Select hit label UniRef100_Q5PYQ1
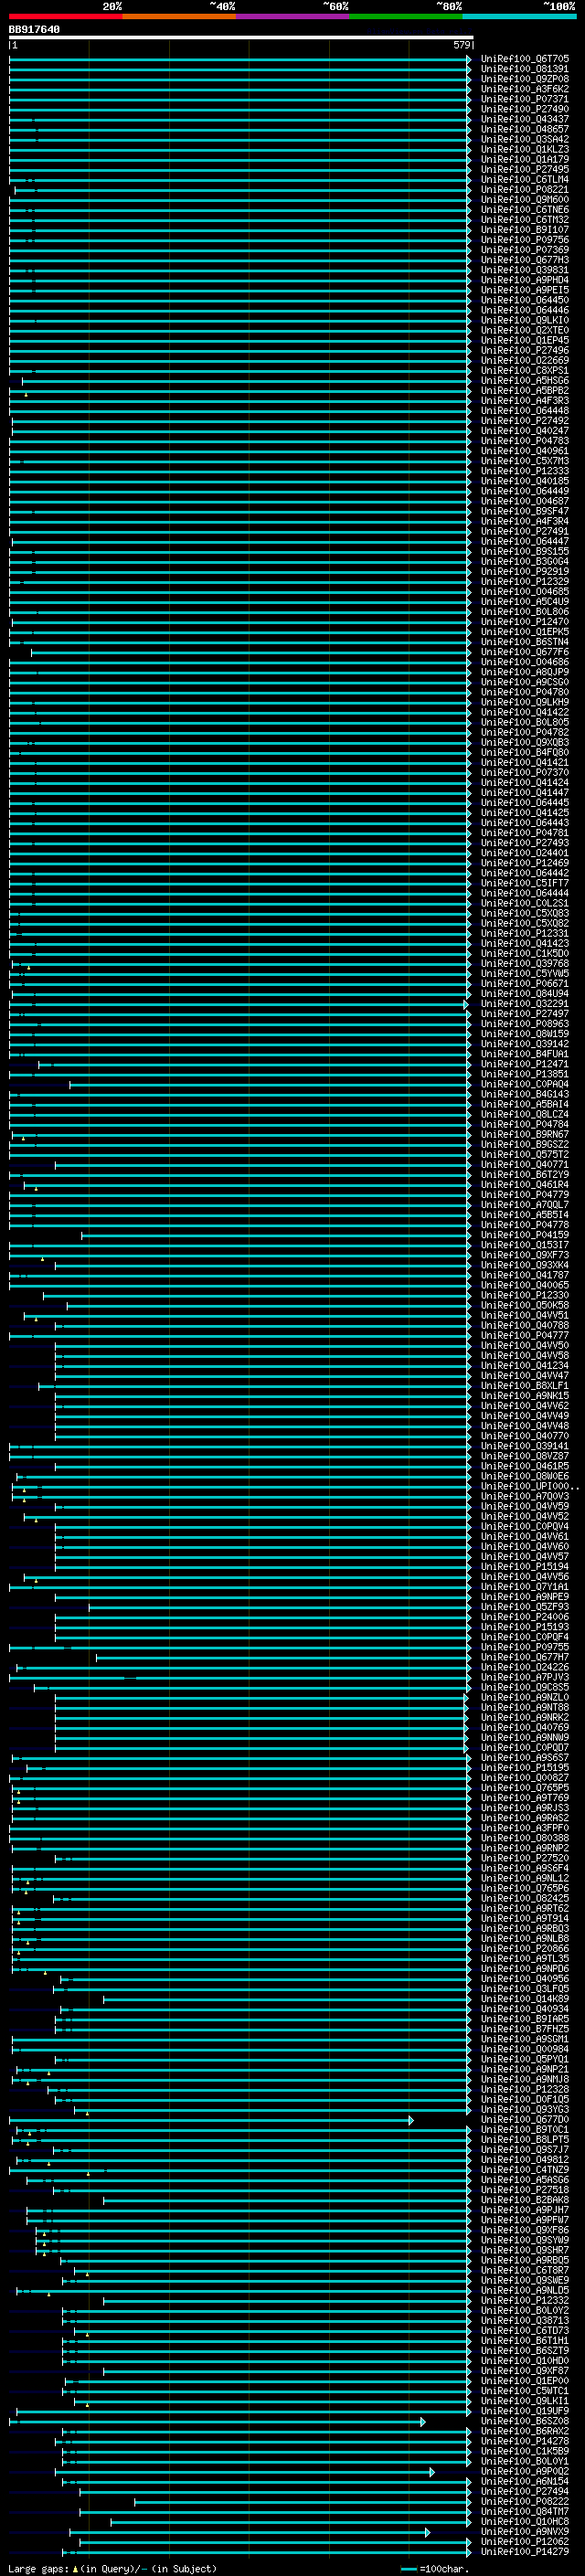The image size is (585, 2576). pos(524,2059)
